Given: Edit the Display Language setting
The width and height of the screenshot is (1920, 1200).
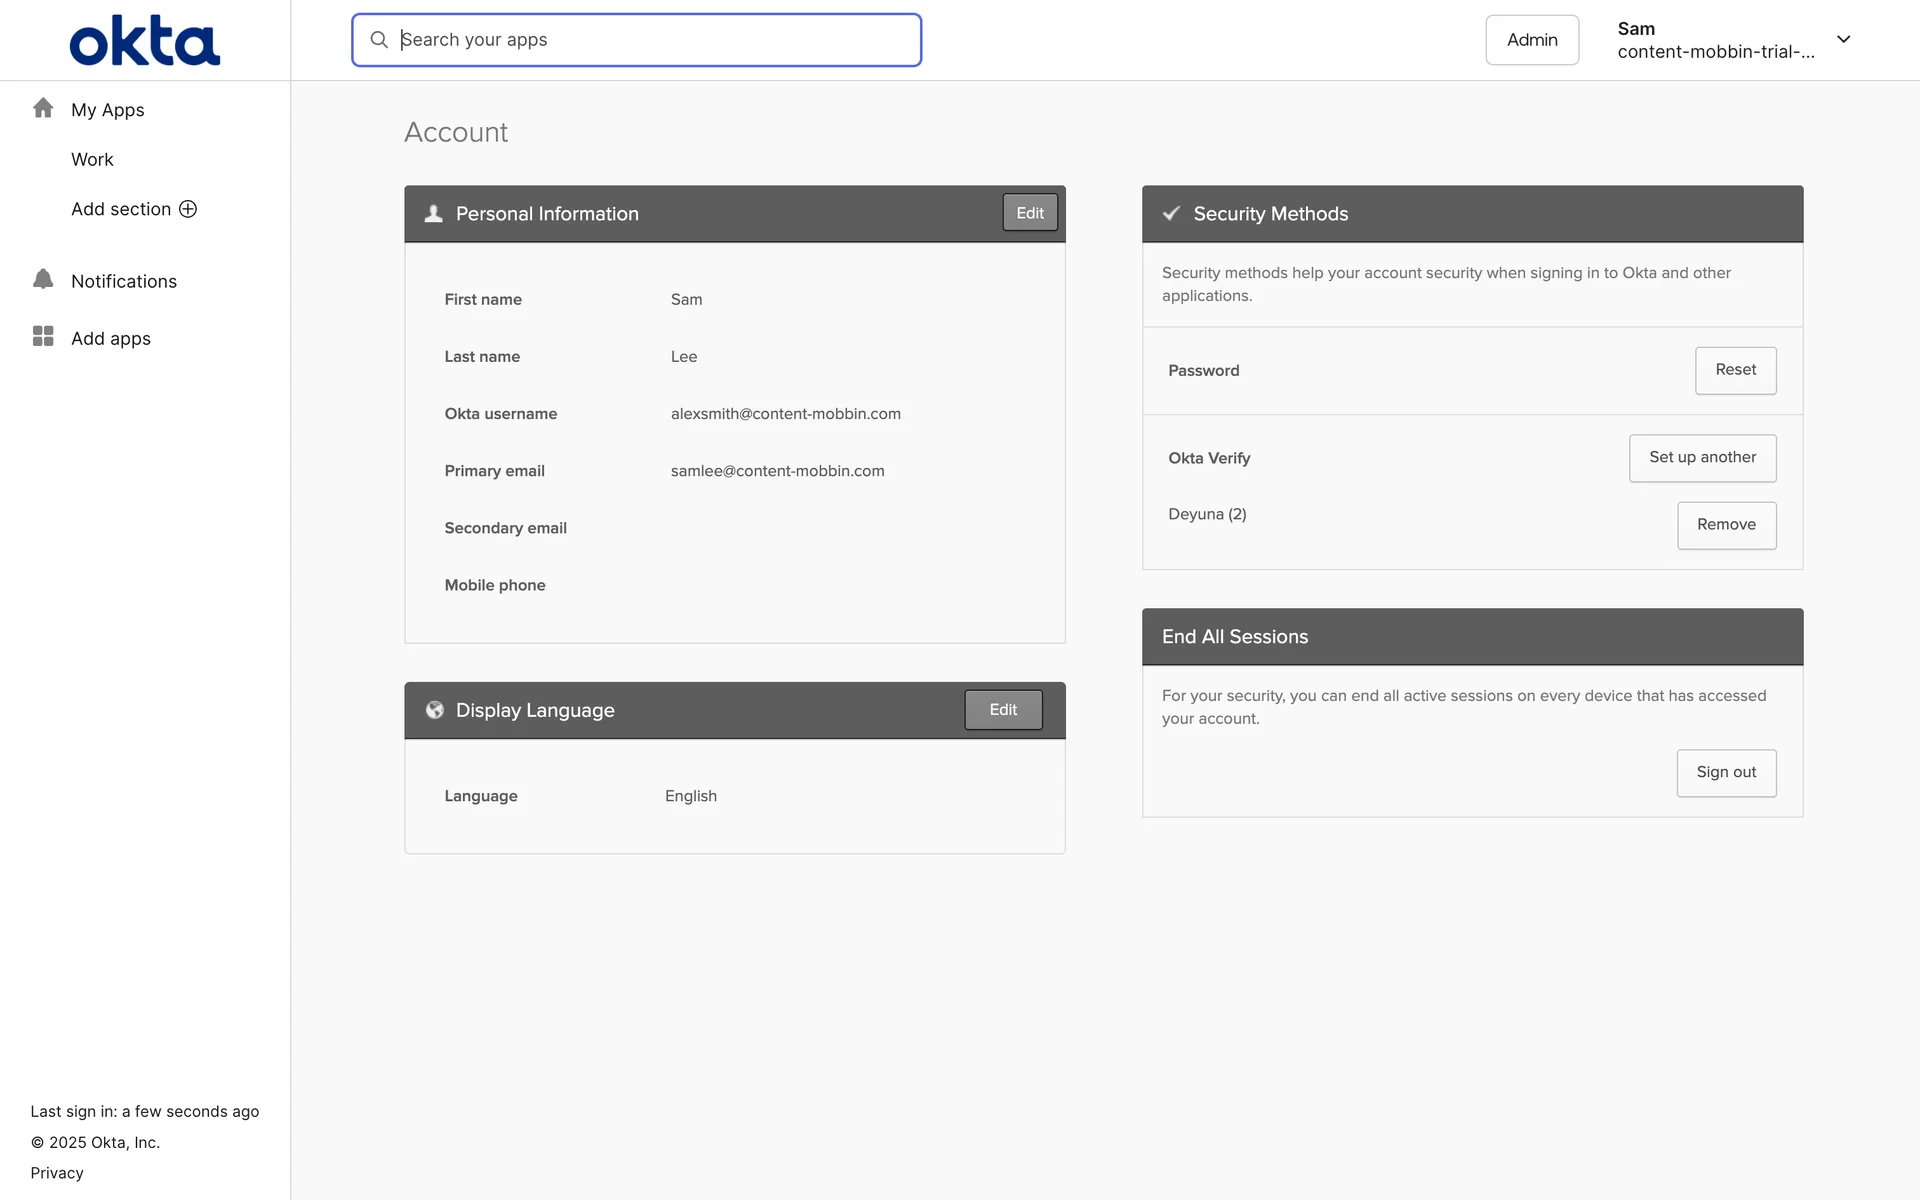Looking at the screenshot, I should point(1002,710).
